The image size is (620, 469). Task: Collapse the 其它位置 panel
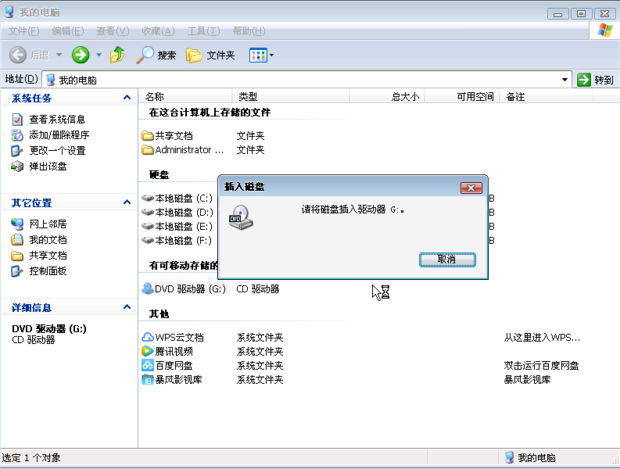(x=127, y=202)
